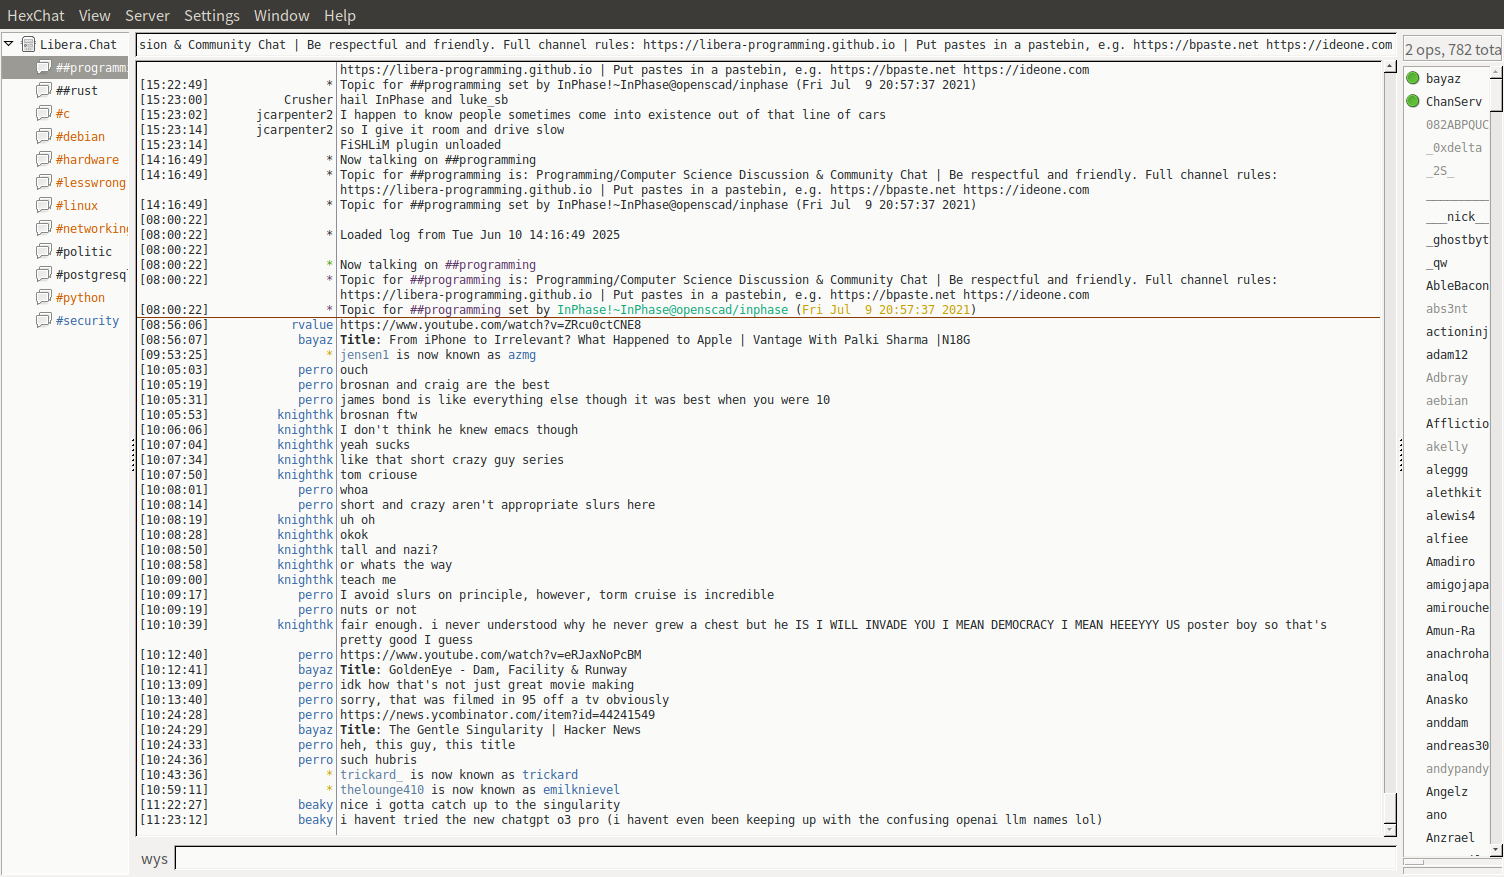Click the Libera.Chat server icon
This screenshot has height=877, width=1504.
[29, 44]
